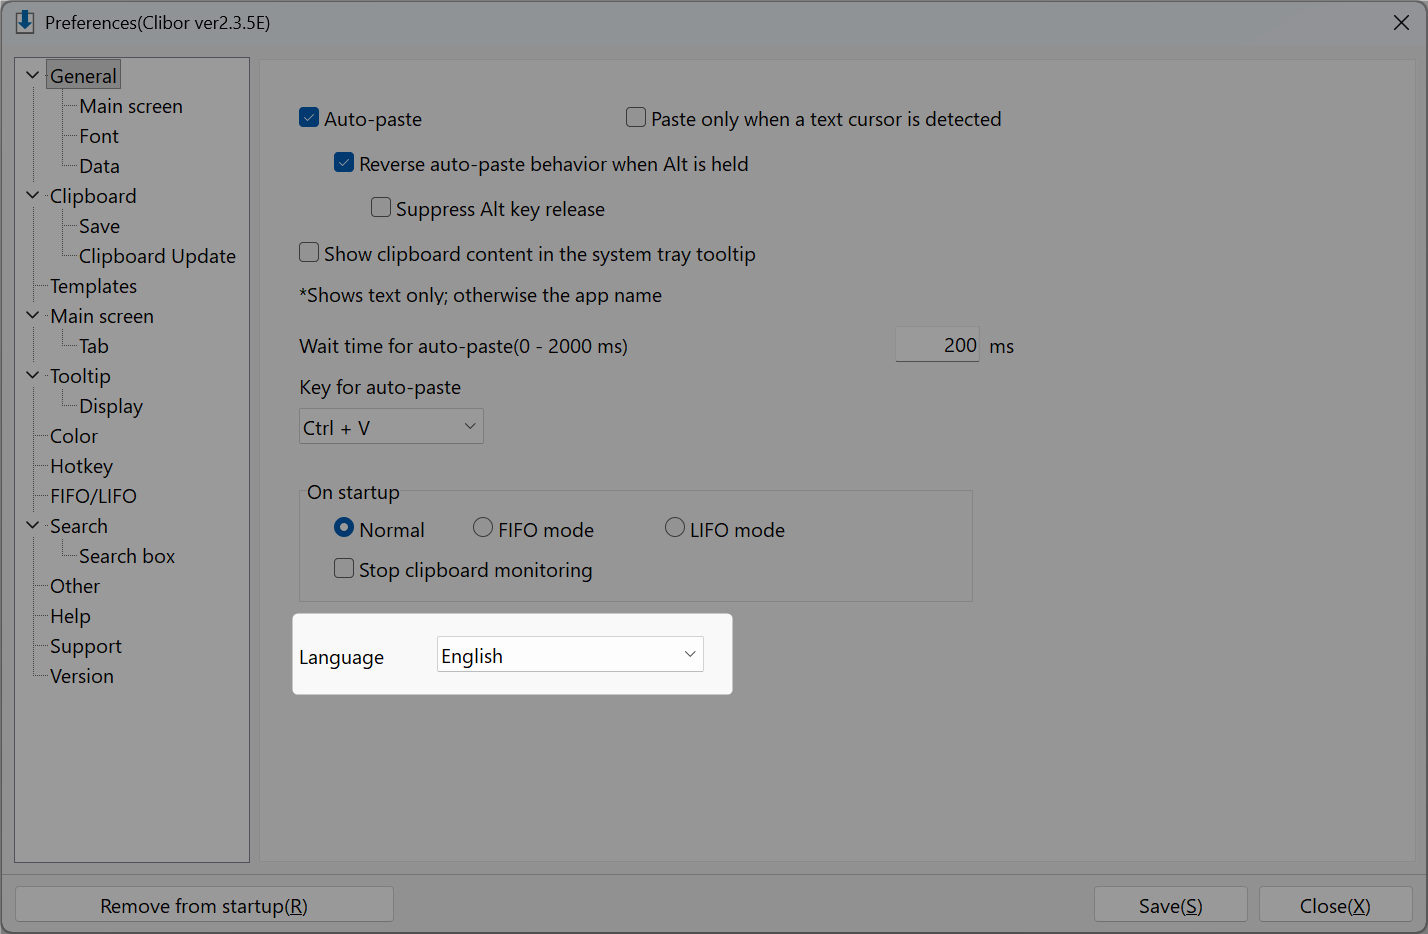The image size is (1428, 934).
Task: Collapse the Search tree node
Action: [x=33, y=526]
